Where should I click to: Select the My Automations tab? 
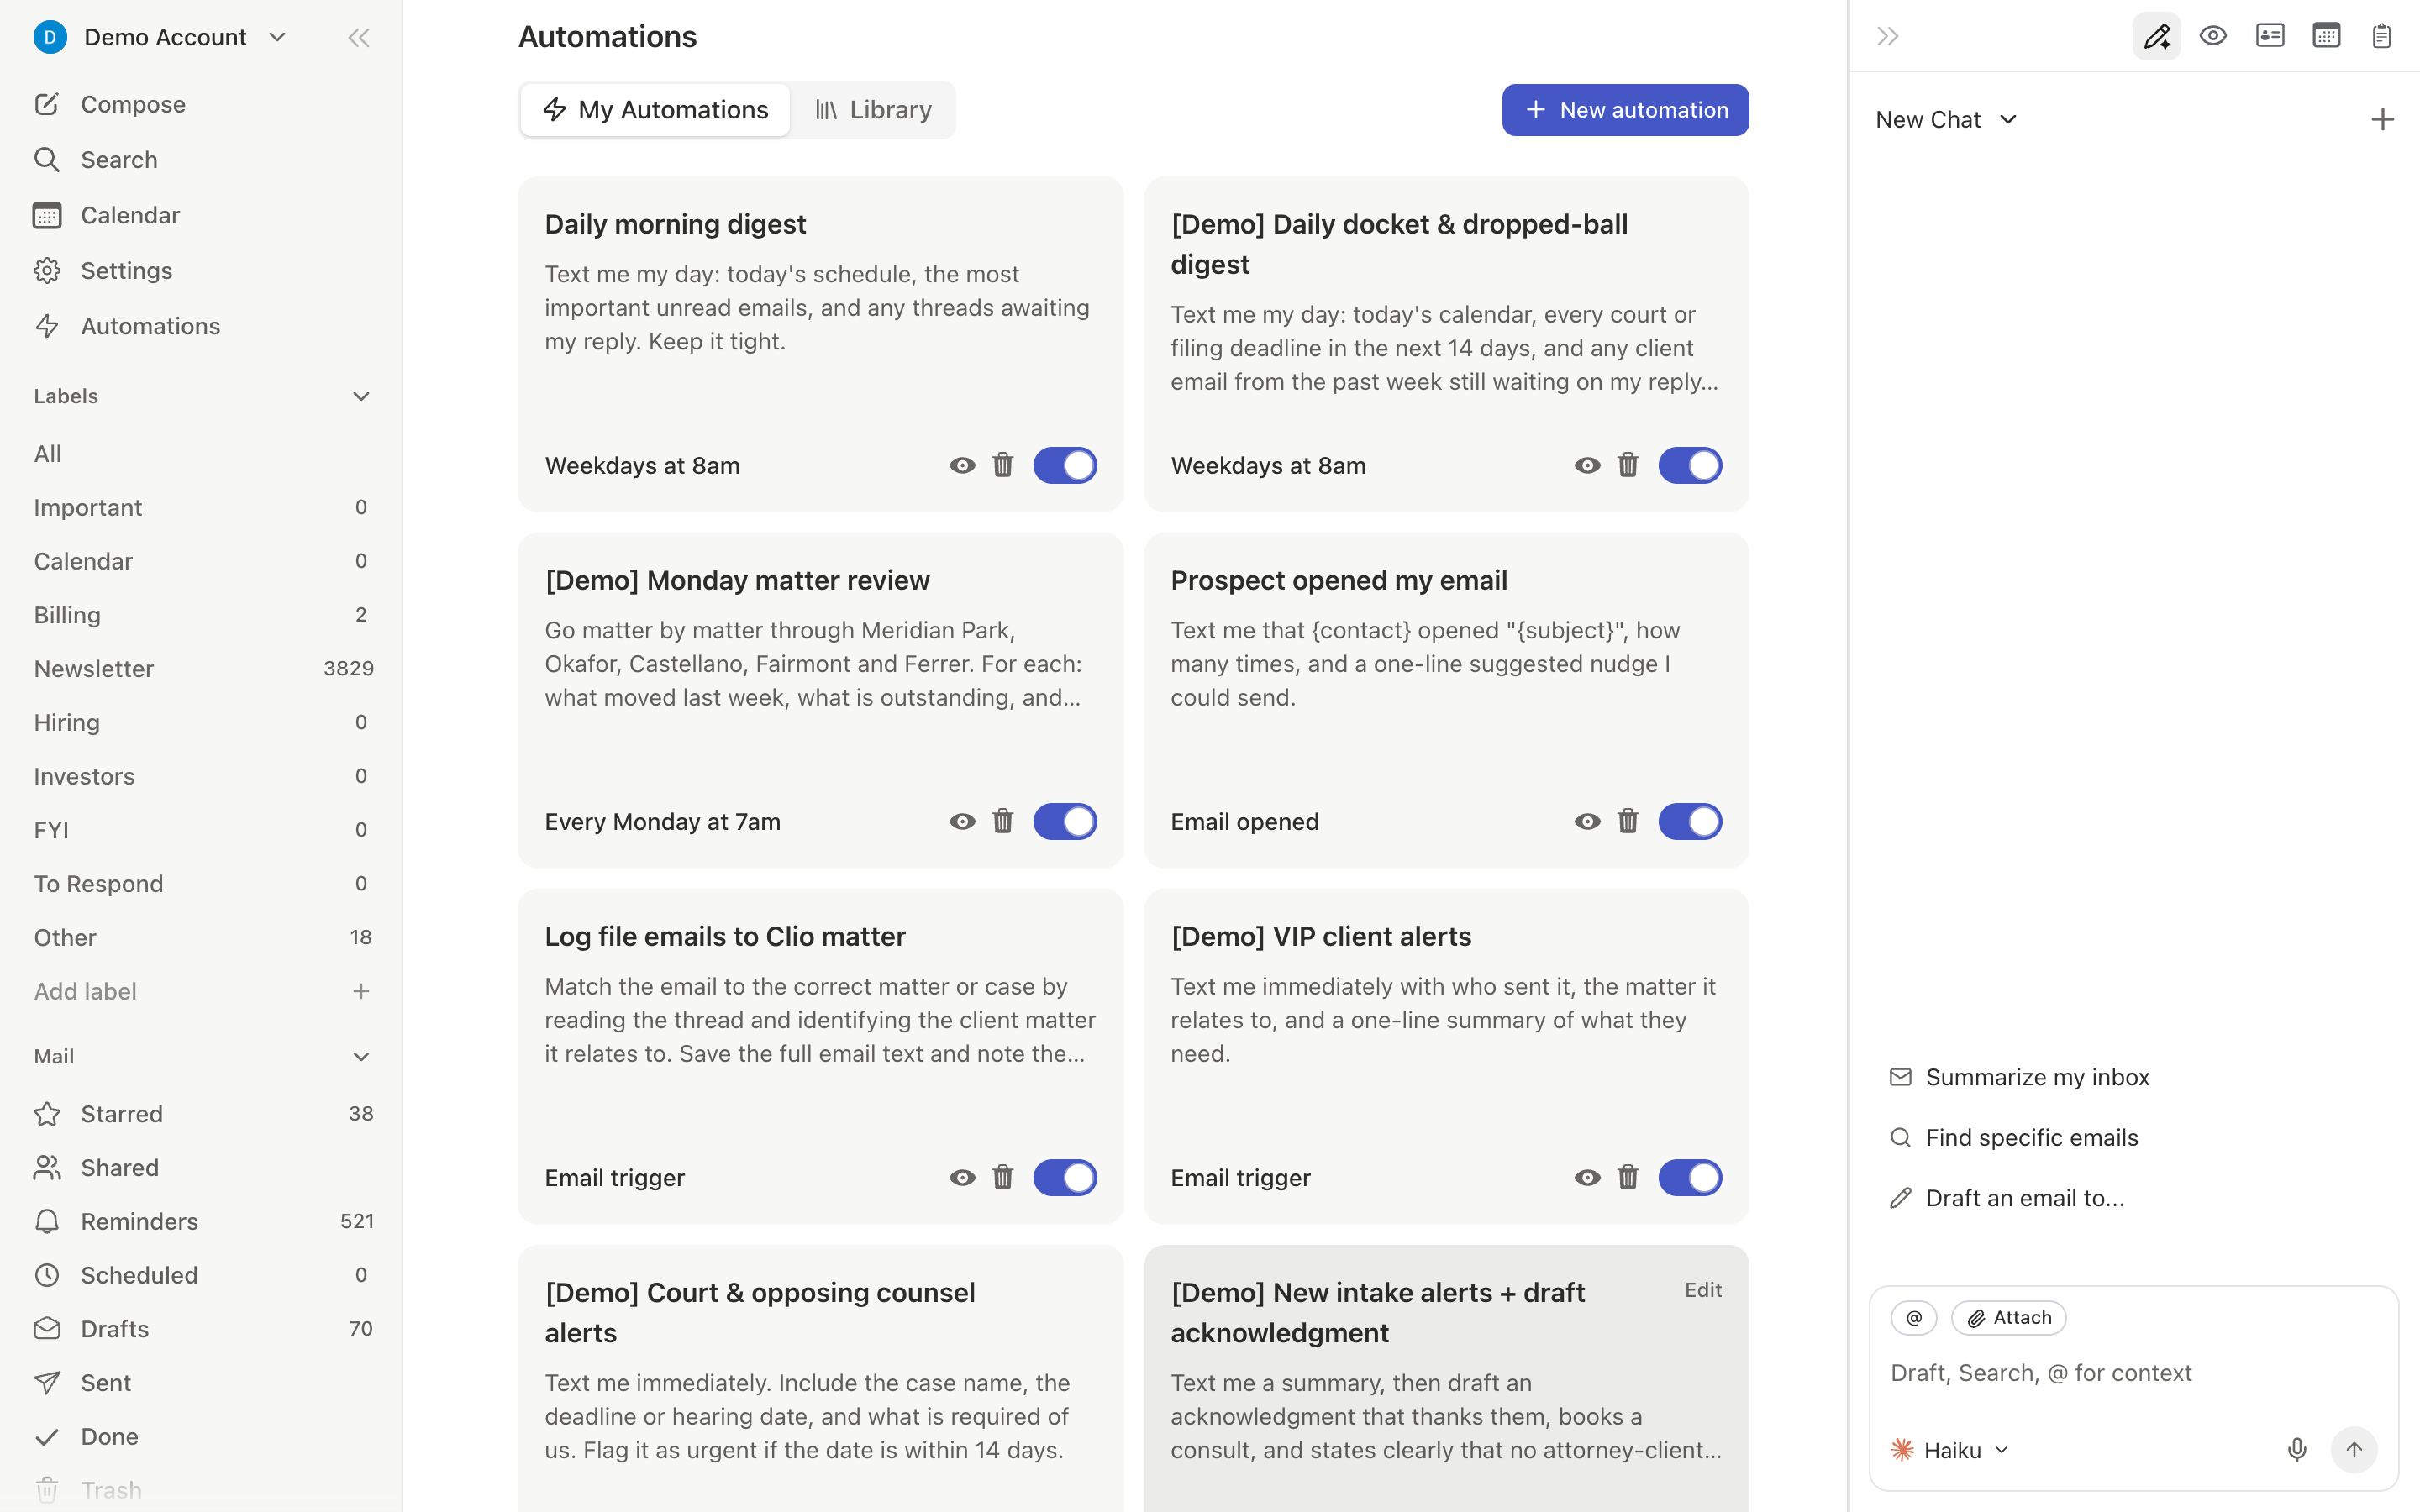(655, 110)
